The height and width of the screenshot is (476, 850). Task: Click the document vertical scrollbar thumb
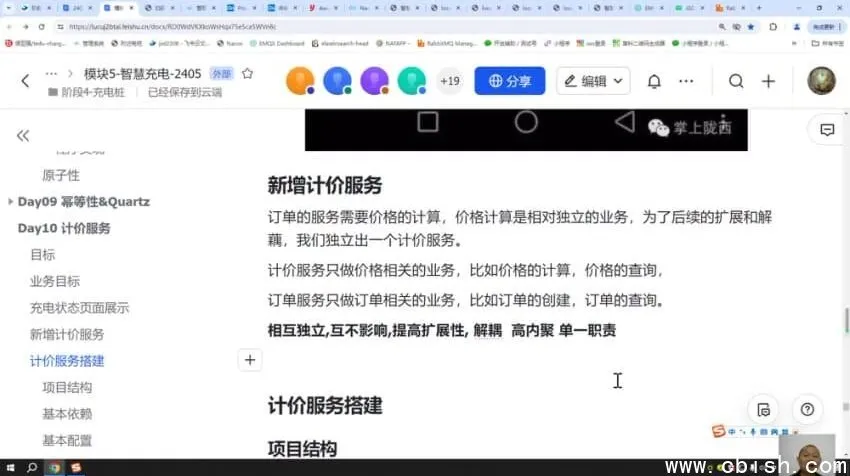pyautogui.click(x=846, y=320)
